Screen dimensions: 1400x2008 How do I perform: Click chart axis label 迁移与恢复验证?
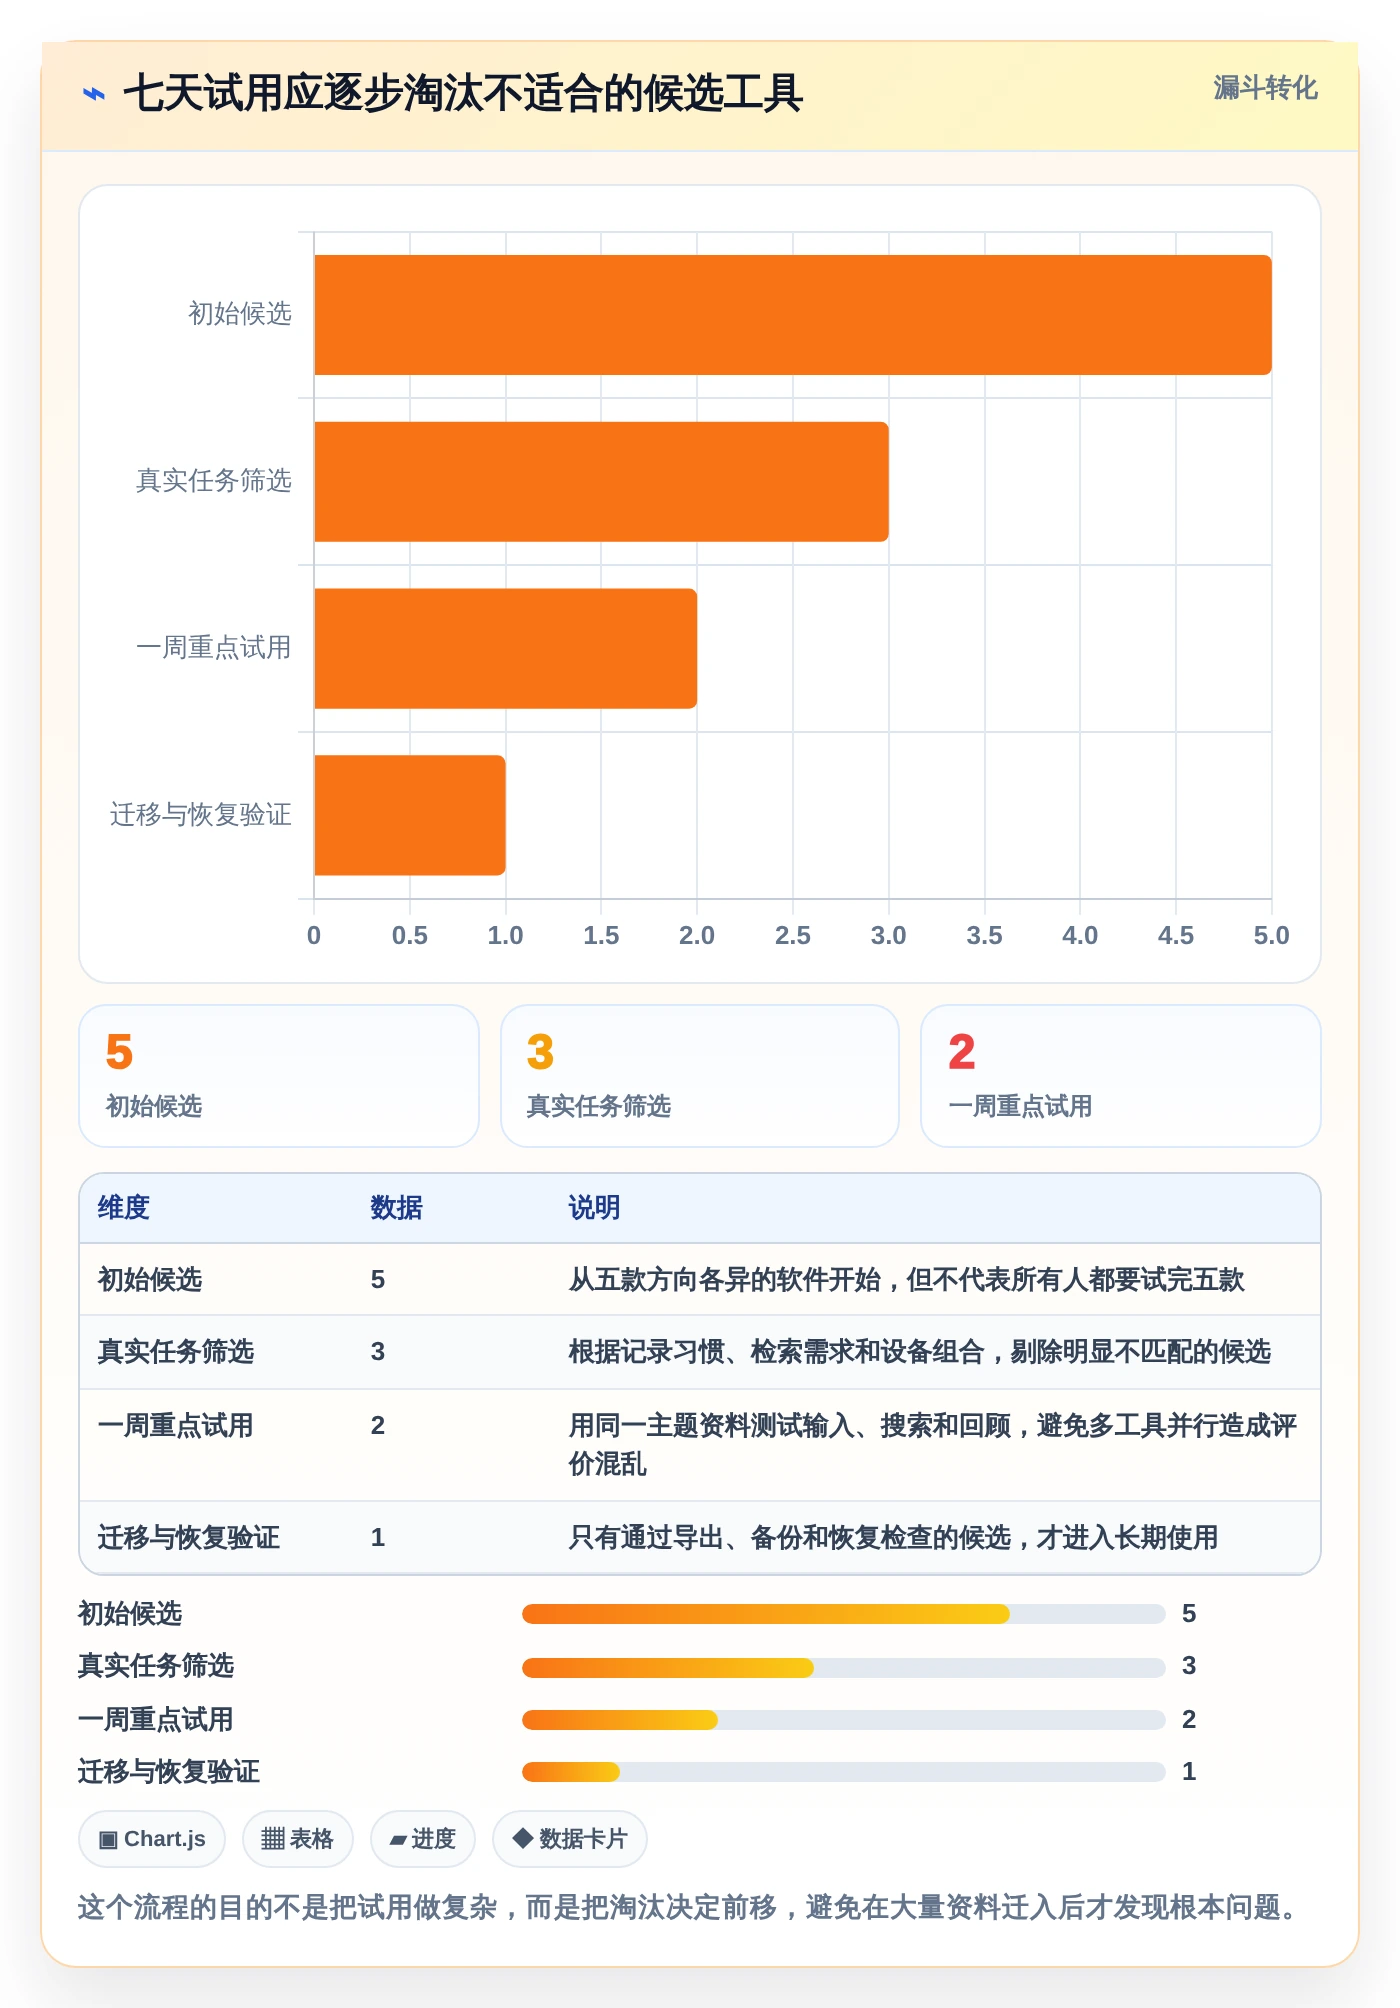tap(201, 815)
